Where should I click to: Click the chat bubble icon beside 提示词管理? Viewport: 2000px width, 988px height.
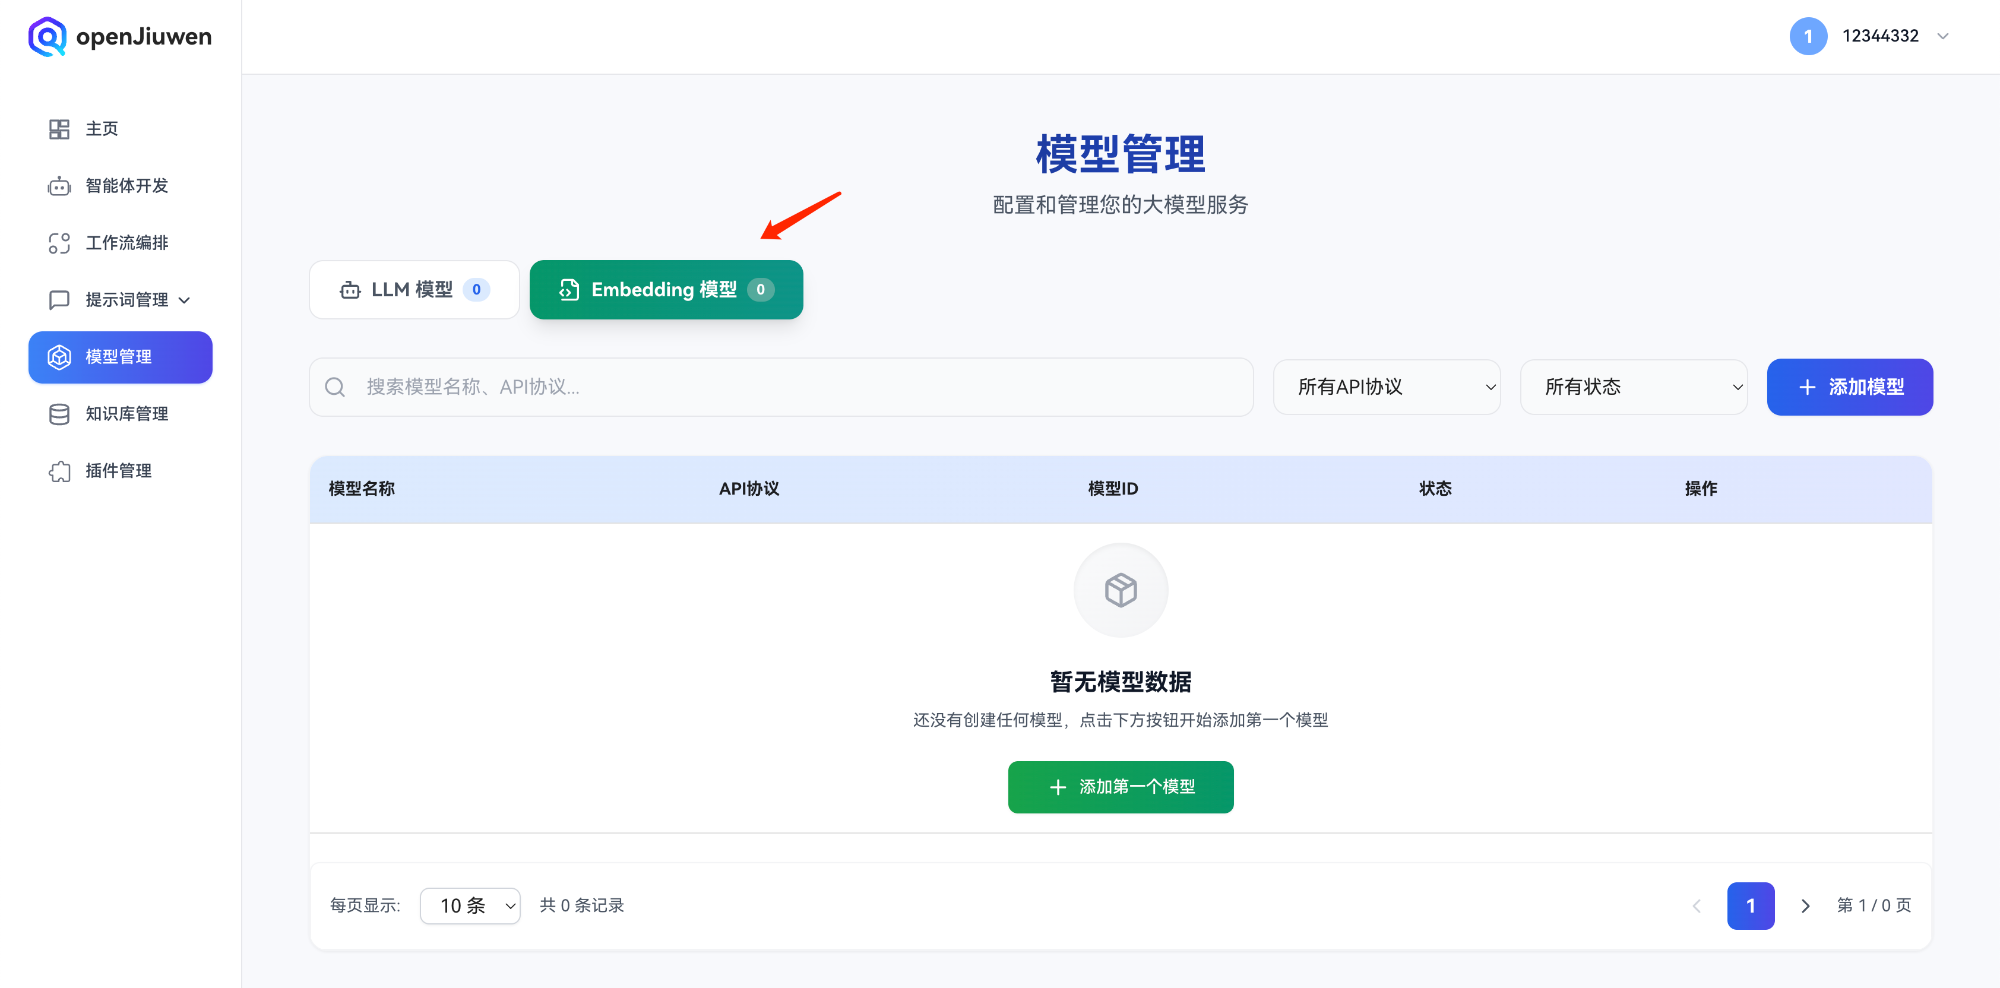coord(59,300)
